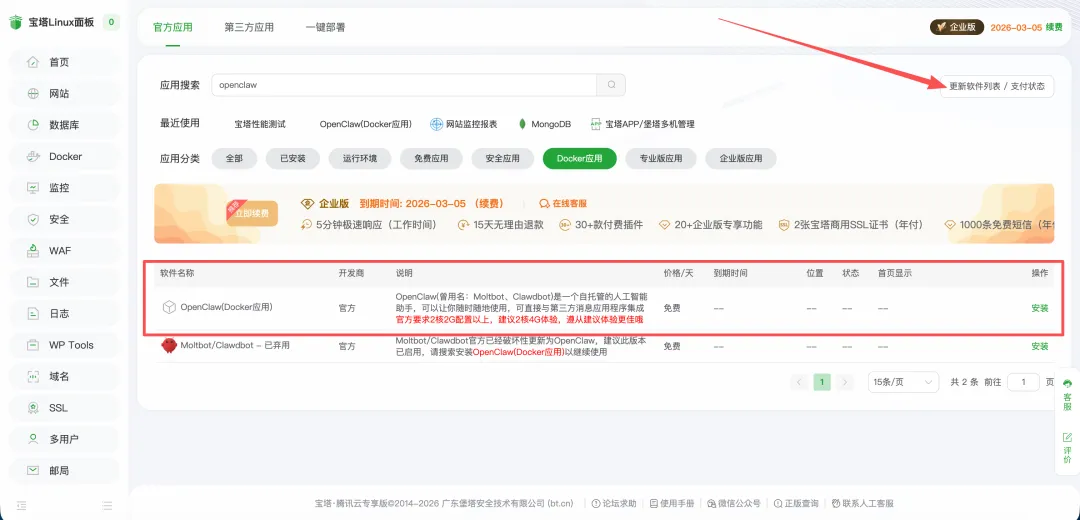Open 联系人工客服 footer link
Viewport: 1080px width, 520px height.
click(x=863, y=503)
